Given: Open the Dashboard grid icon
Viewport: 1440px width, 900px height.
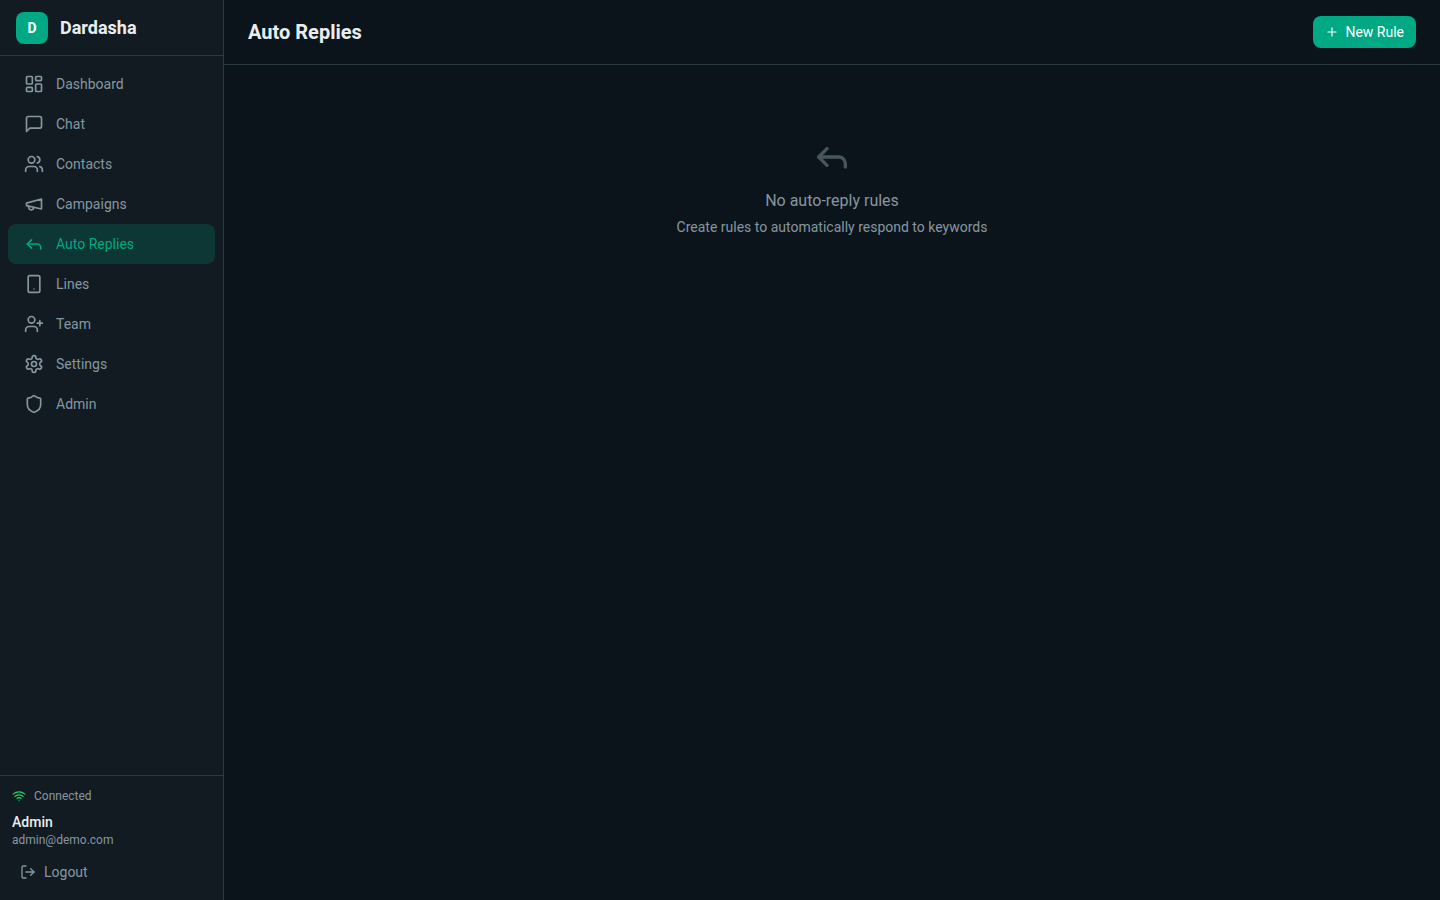Looking at the screenshot, I should point(34,84).
